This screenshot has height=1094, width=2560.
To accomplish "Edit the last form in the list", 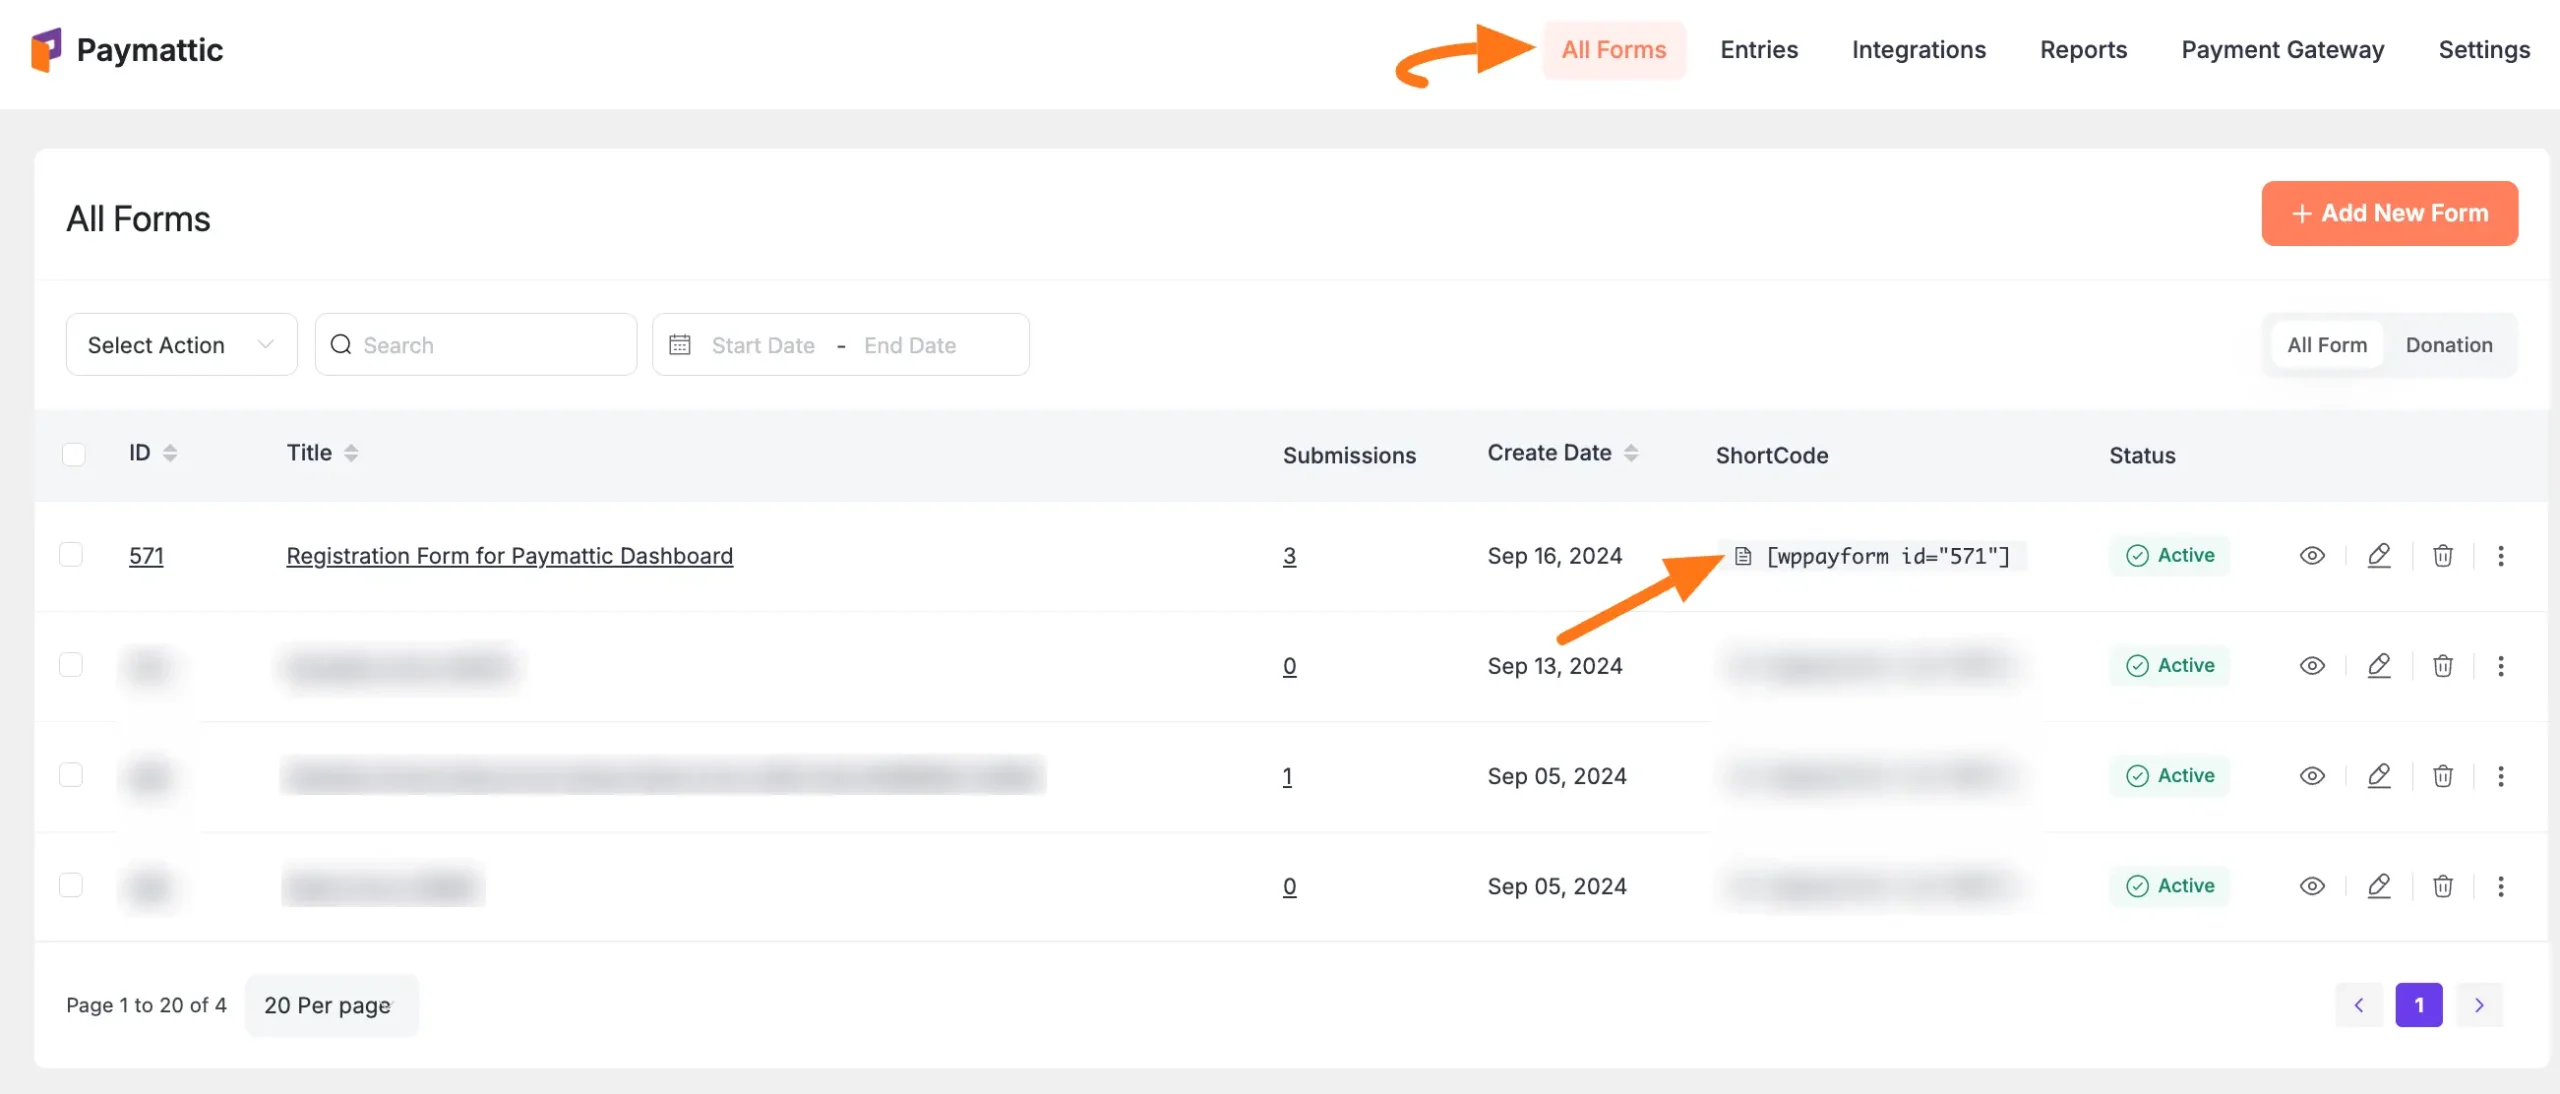I will click(2379, 886).
